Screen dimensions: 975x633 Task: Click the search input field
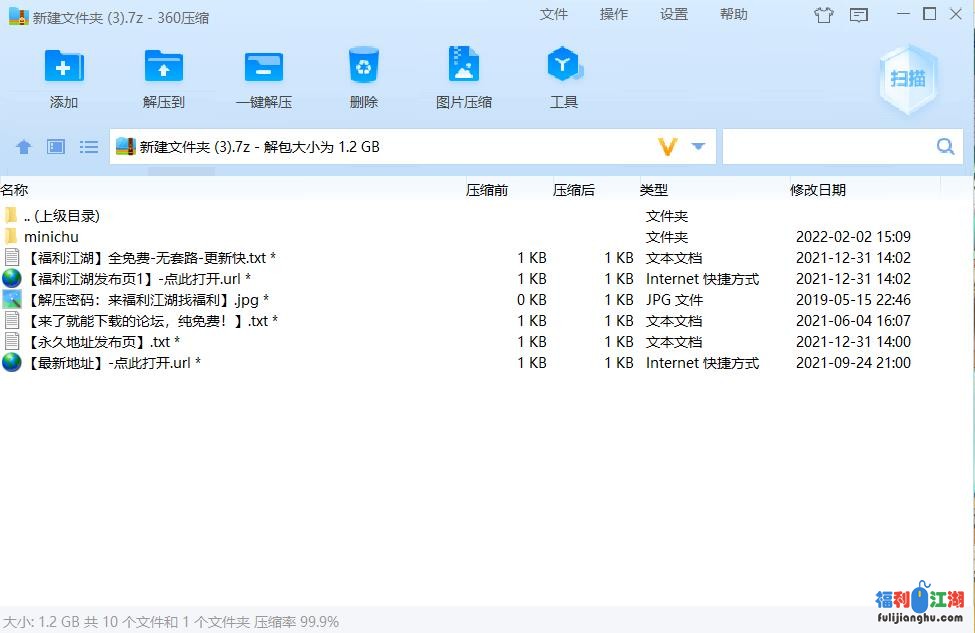(x=827, y=147)
